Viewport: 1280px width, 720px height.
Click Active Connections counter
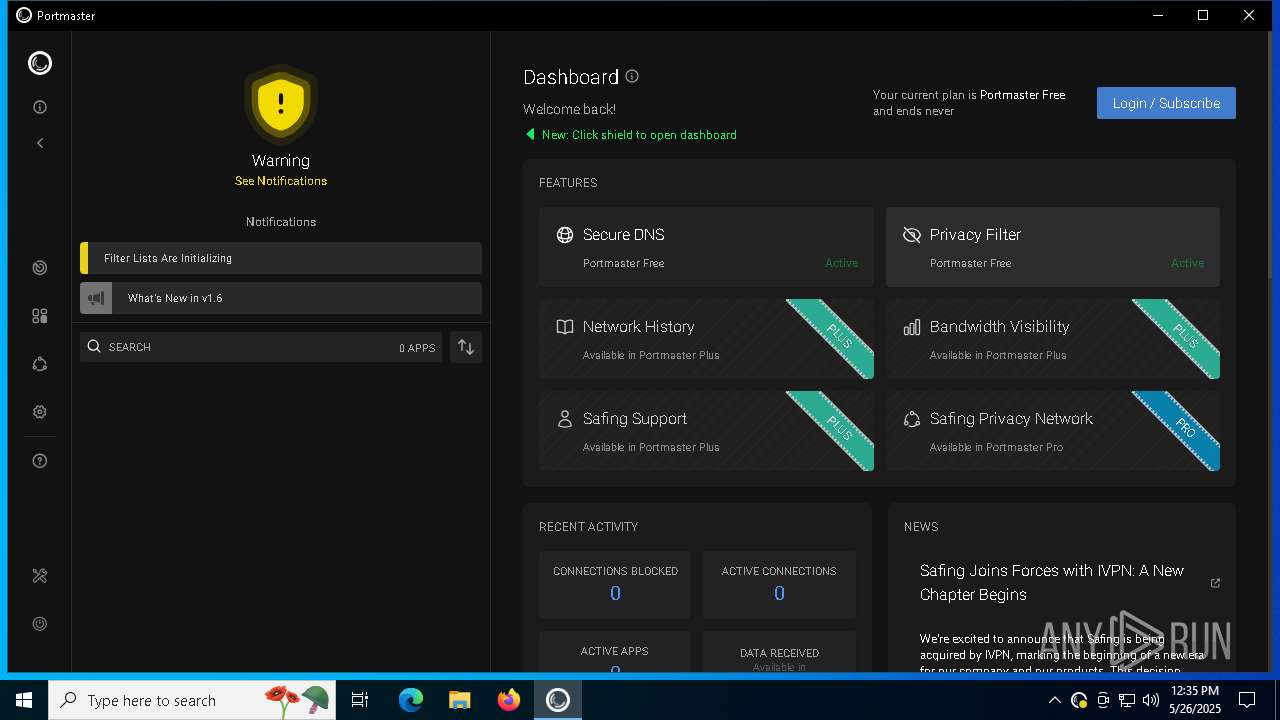[x=779, y=585]
